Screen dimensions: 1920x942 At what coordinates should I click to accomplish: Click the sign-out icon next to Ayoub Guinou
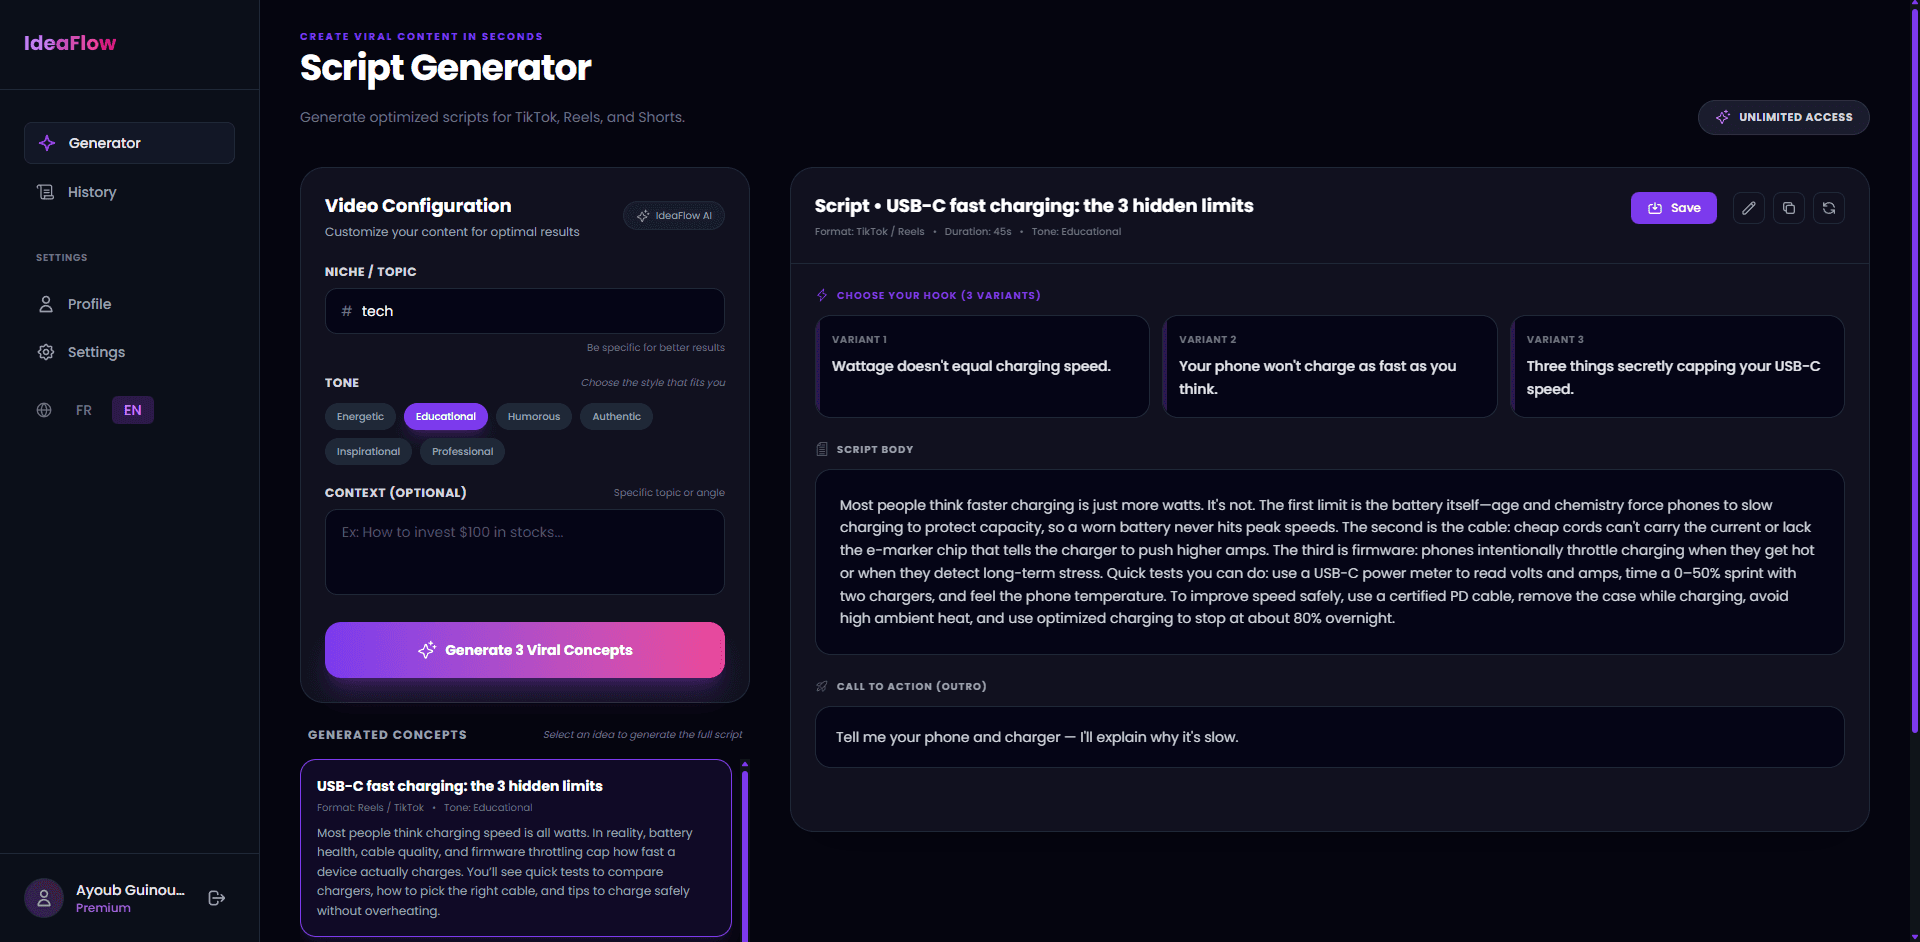[216, 898]
